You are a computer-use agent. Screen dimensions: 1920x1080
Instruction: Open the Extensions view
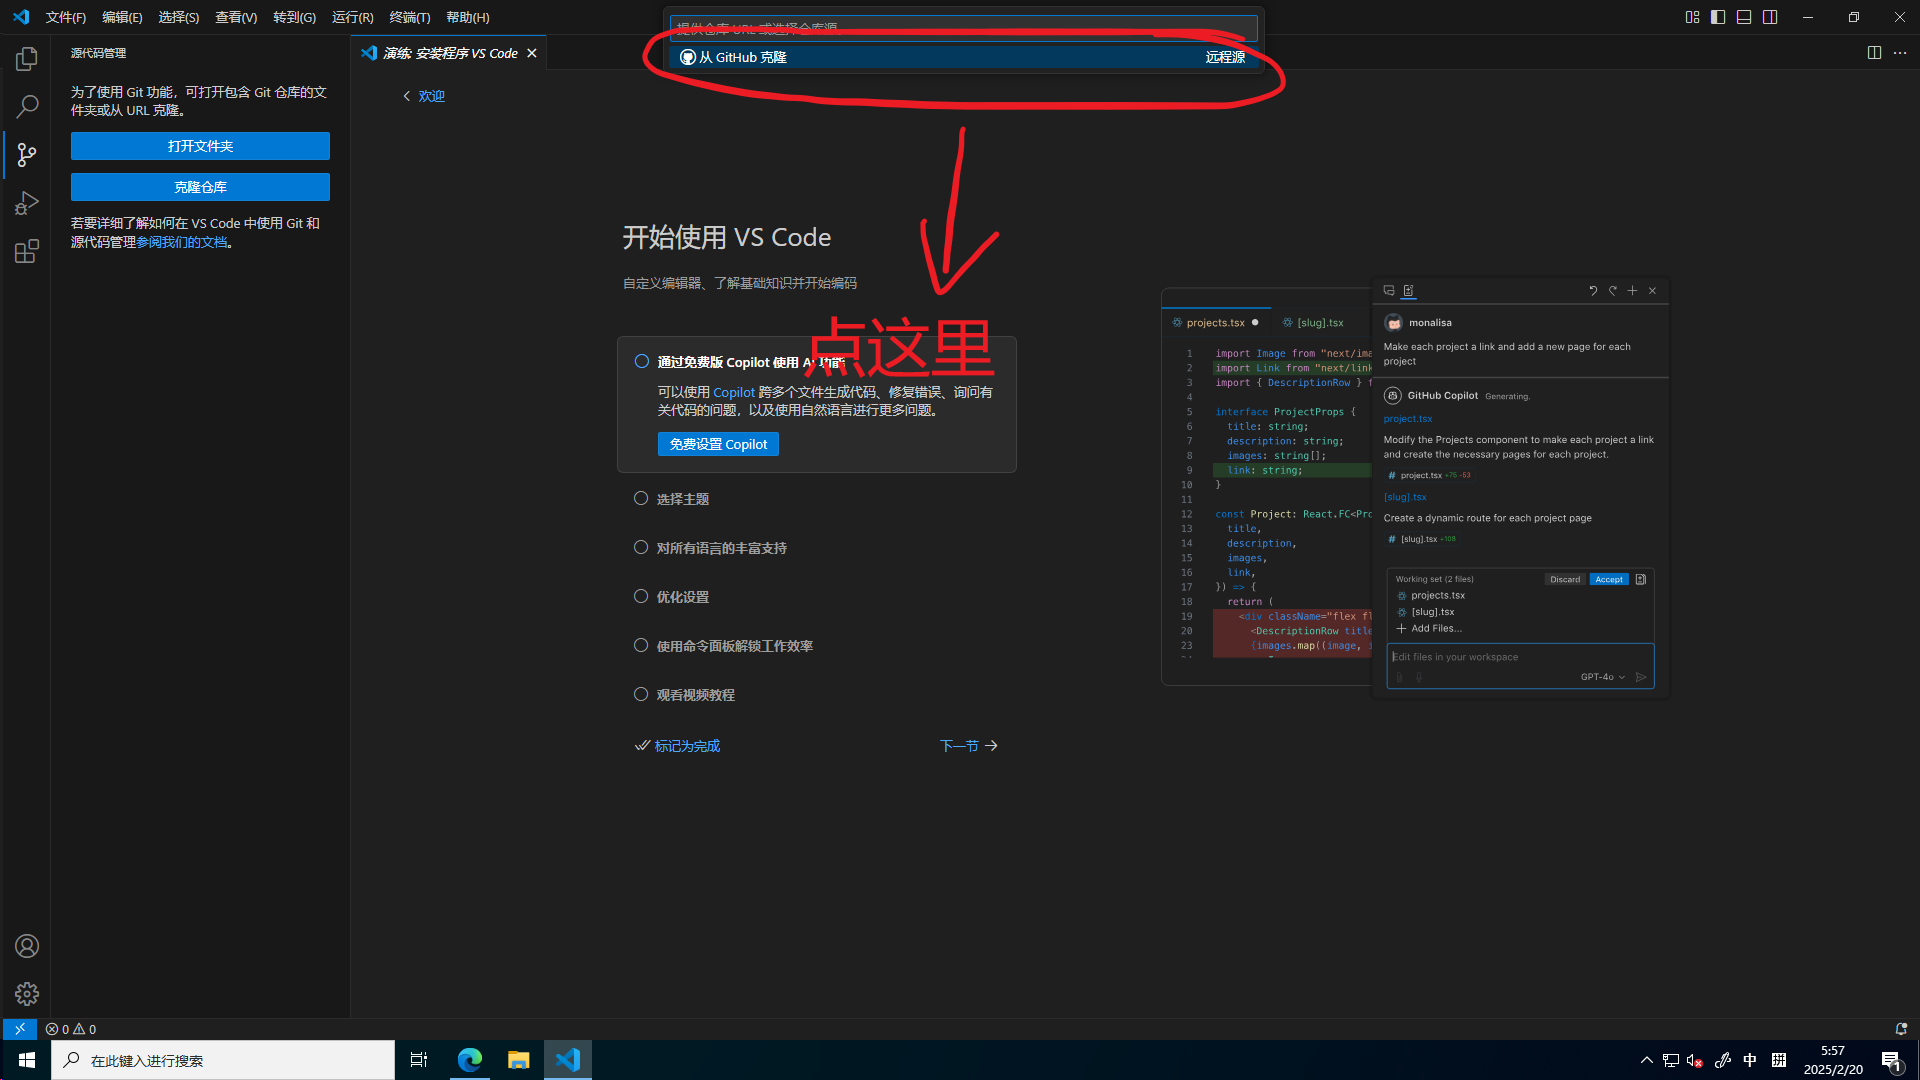(26, 251)
